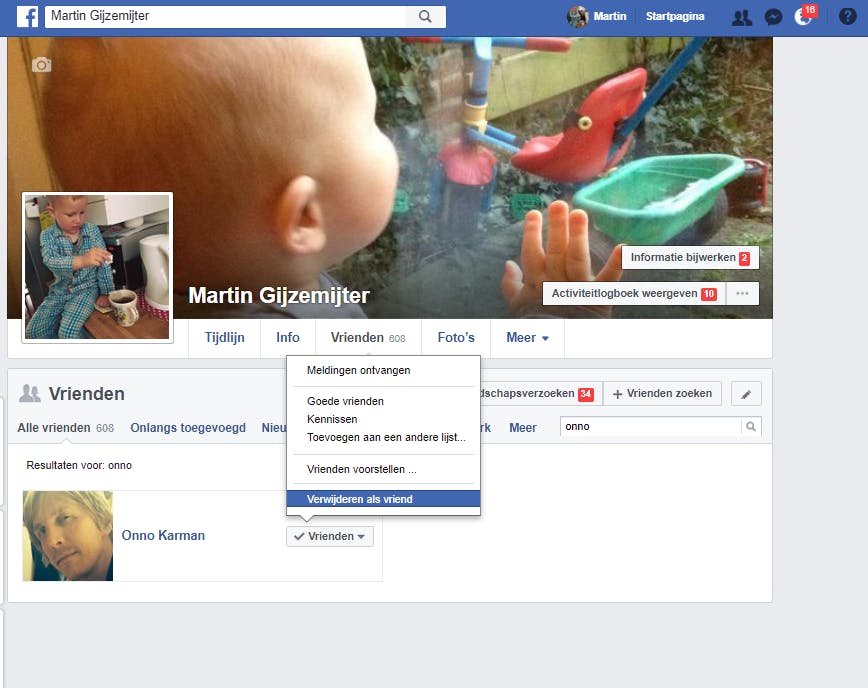Click the magnifier in the onno search box

(750, 426)
